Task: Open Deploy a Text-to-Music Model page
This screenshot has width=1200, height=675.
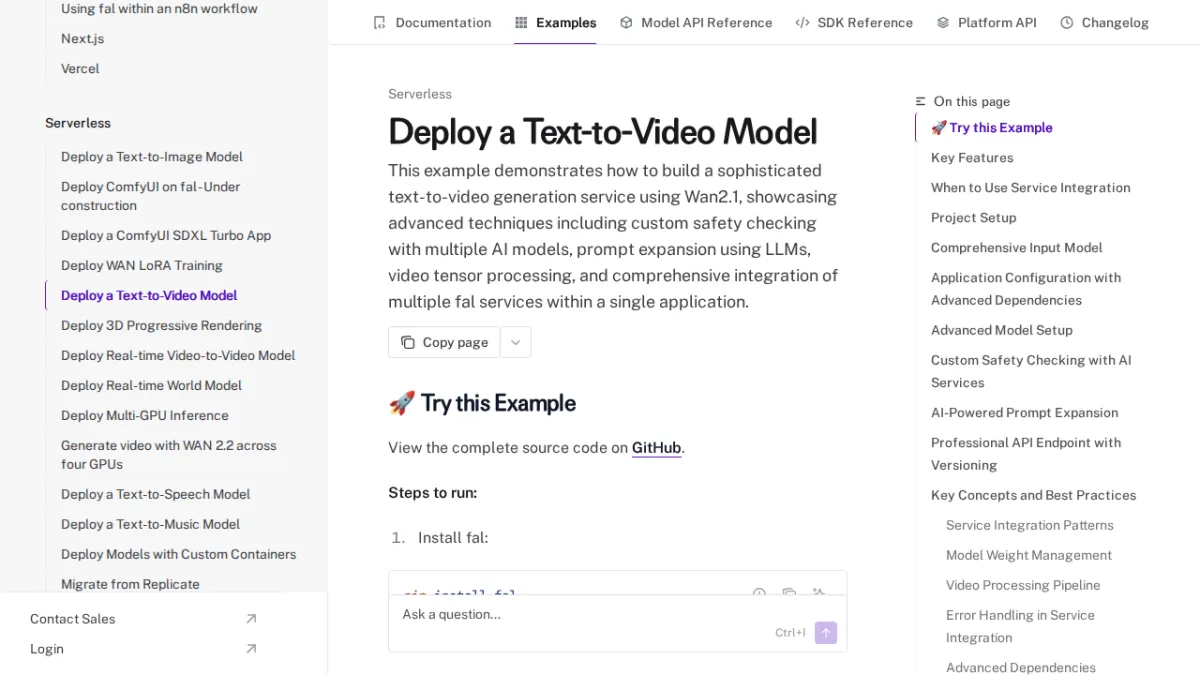Action: pyautogui.click(x=150, y=524)
